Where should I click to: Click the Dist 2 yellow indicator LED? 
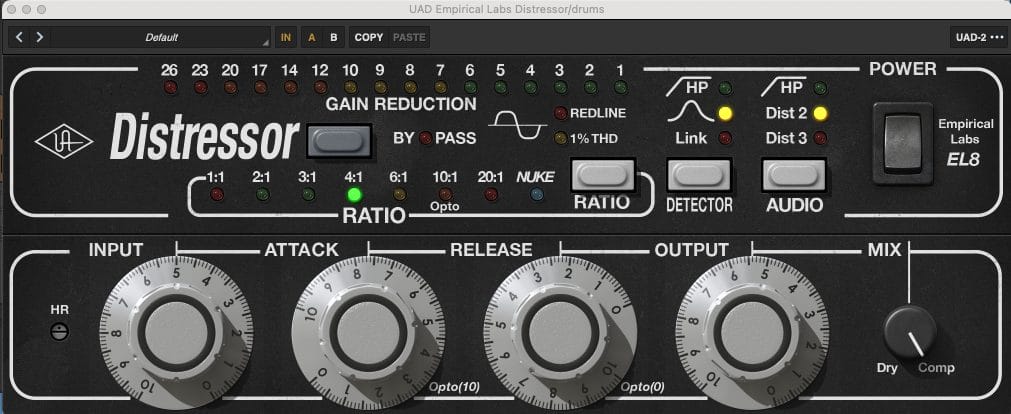[x=821, y=113]
